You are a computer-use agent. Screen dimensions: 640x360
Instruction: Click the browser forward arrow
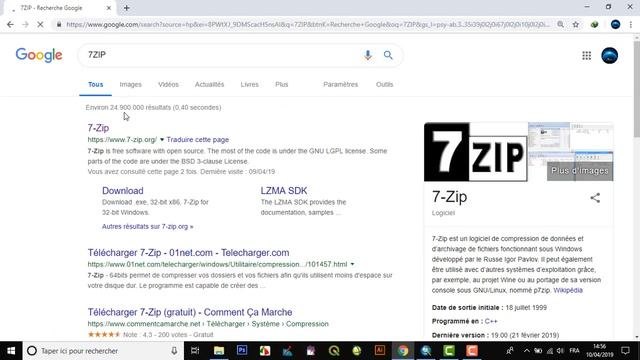(25, 24)
